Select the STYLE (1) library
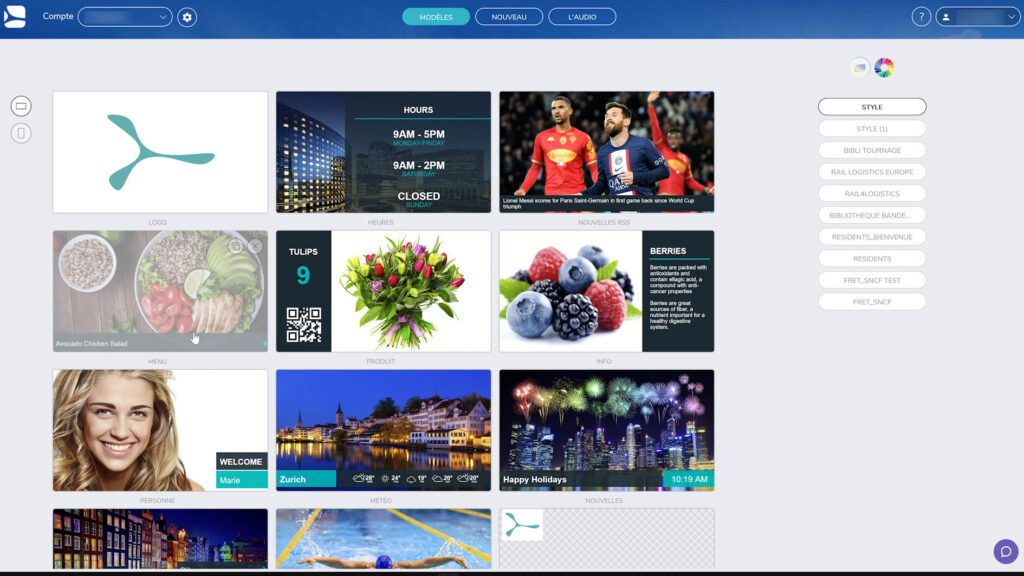Viewport: 1024px width, 576px height. 872,129
